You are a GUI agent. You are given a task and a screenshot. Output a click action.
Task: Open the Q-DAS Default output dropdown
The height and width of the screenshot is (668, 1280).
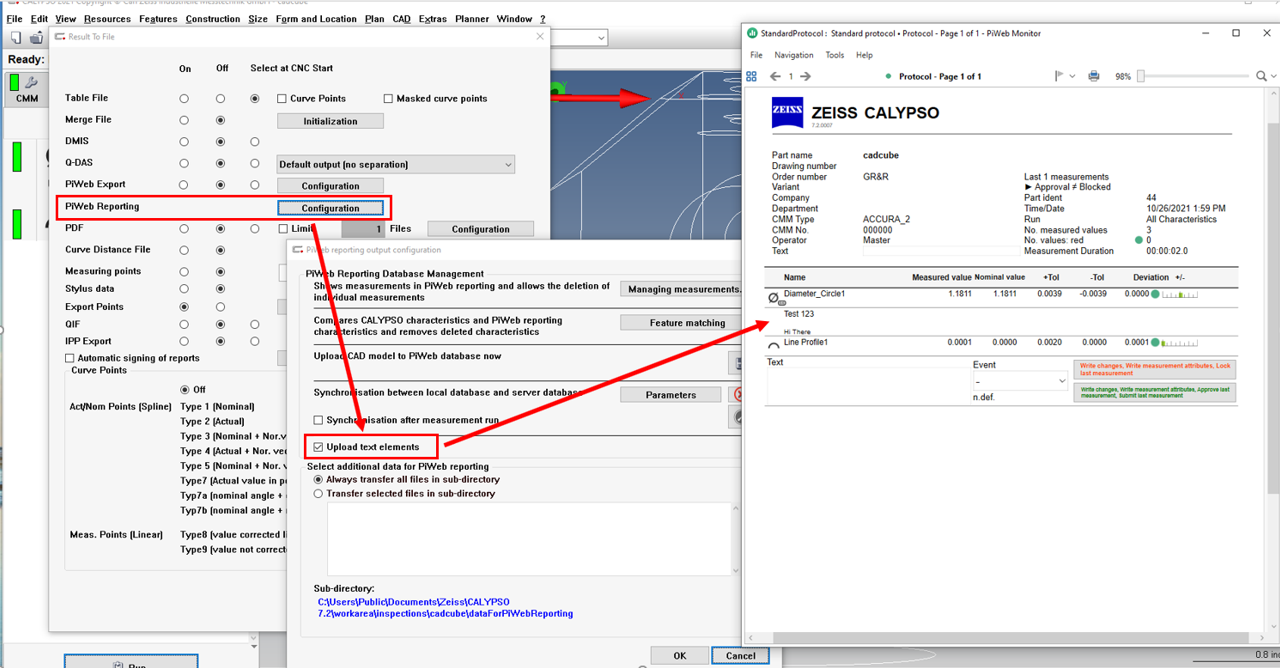click(x=396, y=164)
